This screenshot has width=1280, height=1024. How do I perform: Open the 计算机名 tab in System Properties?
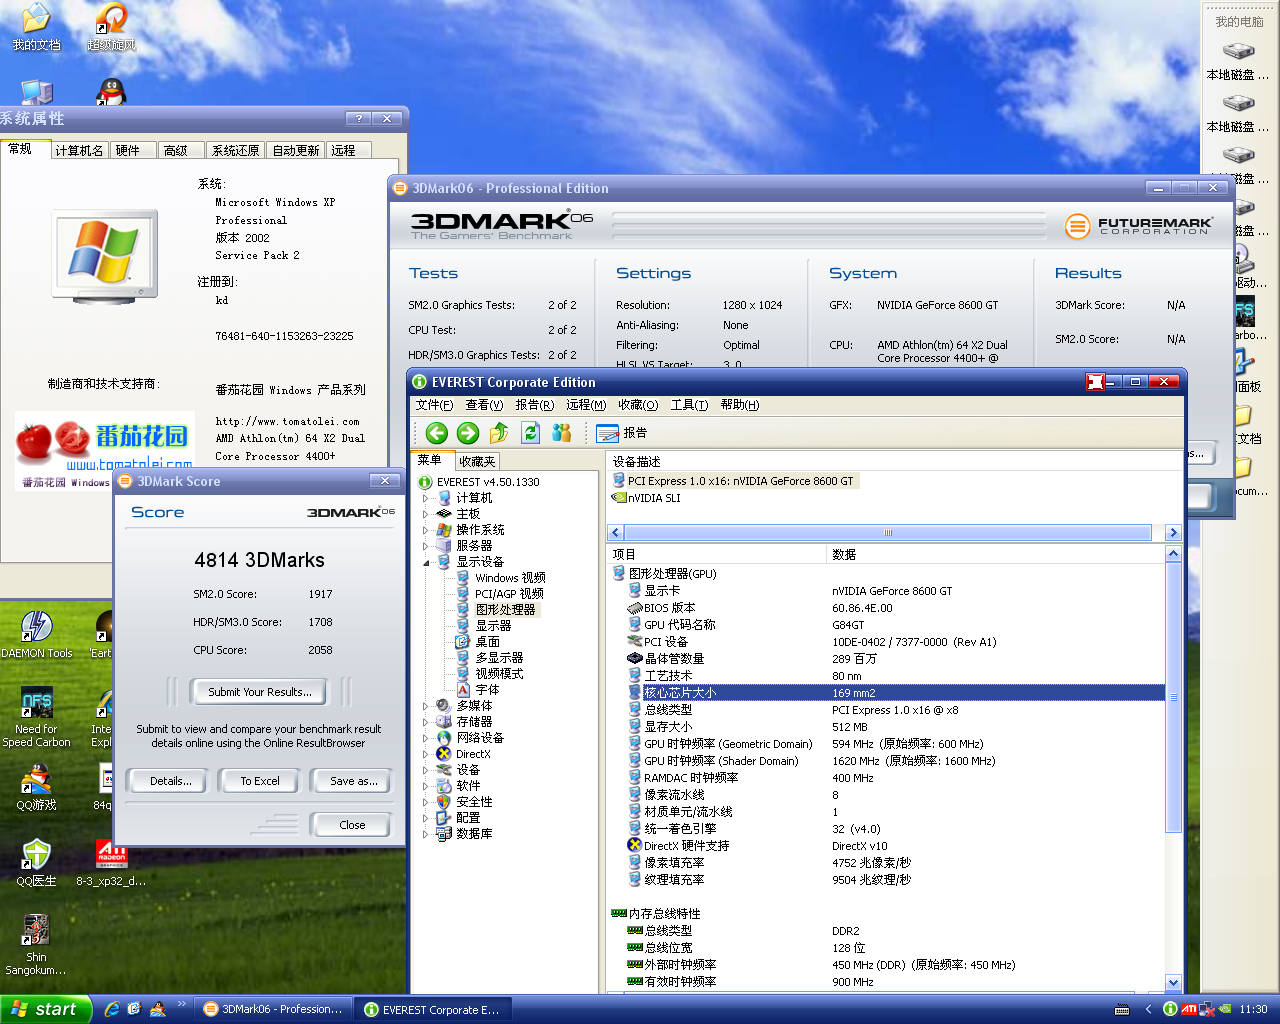point(78,150)
